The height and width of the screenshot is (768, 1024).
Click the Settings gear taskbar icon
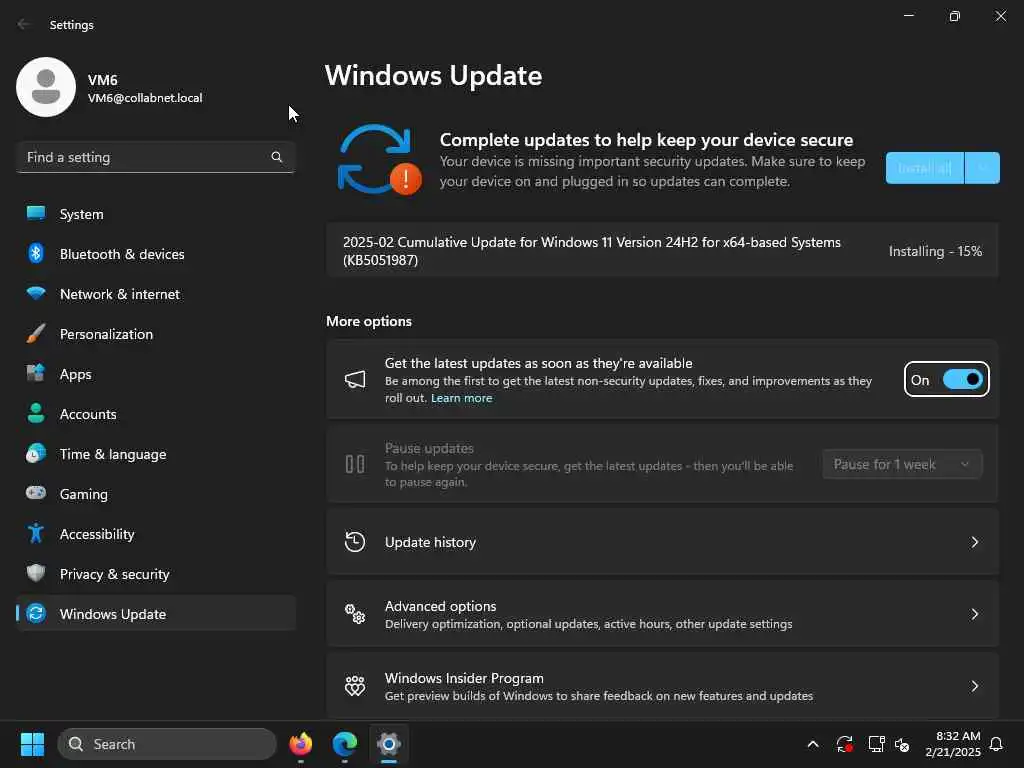coord(389,744)
